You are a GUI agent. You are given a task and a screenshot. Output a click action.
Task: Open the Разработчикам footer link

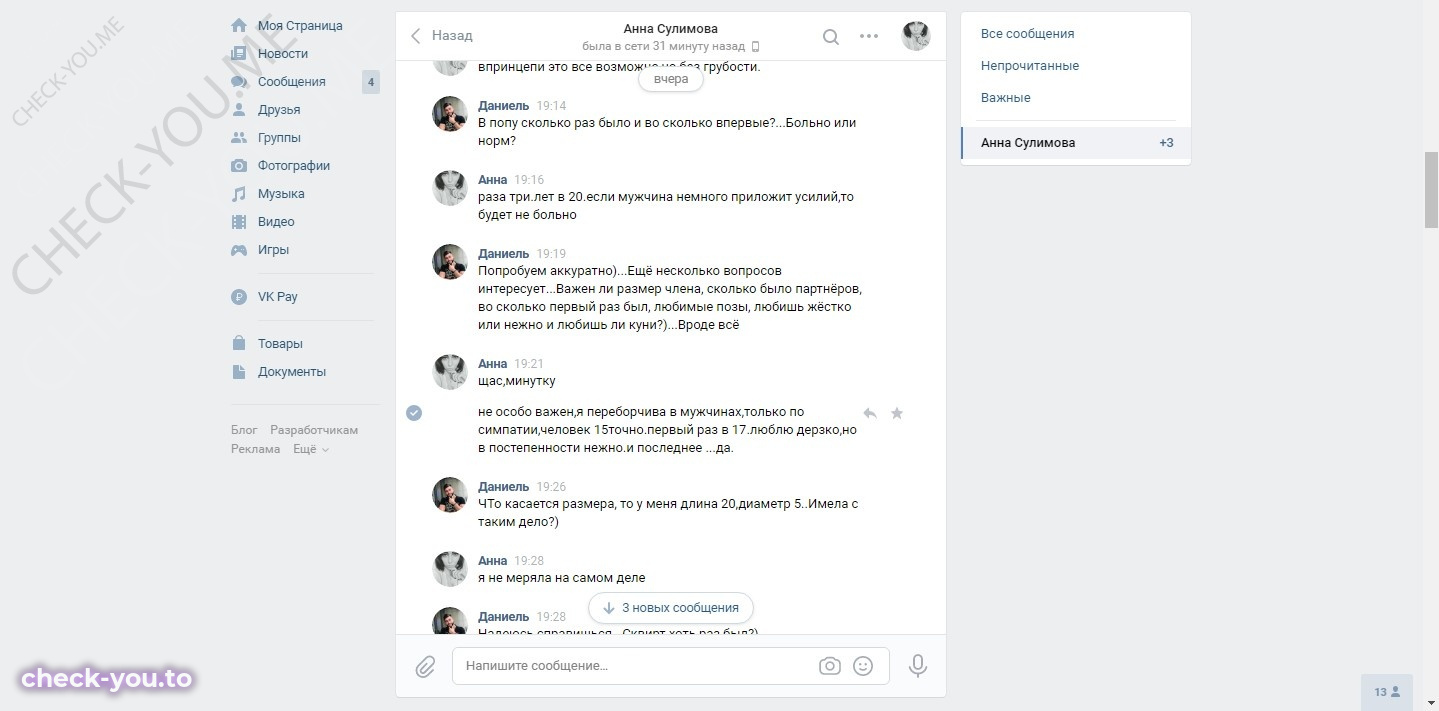(x=314, y=430)
